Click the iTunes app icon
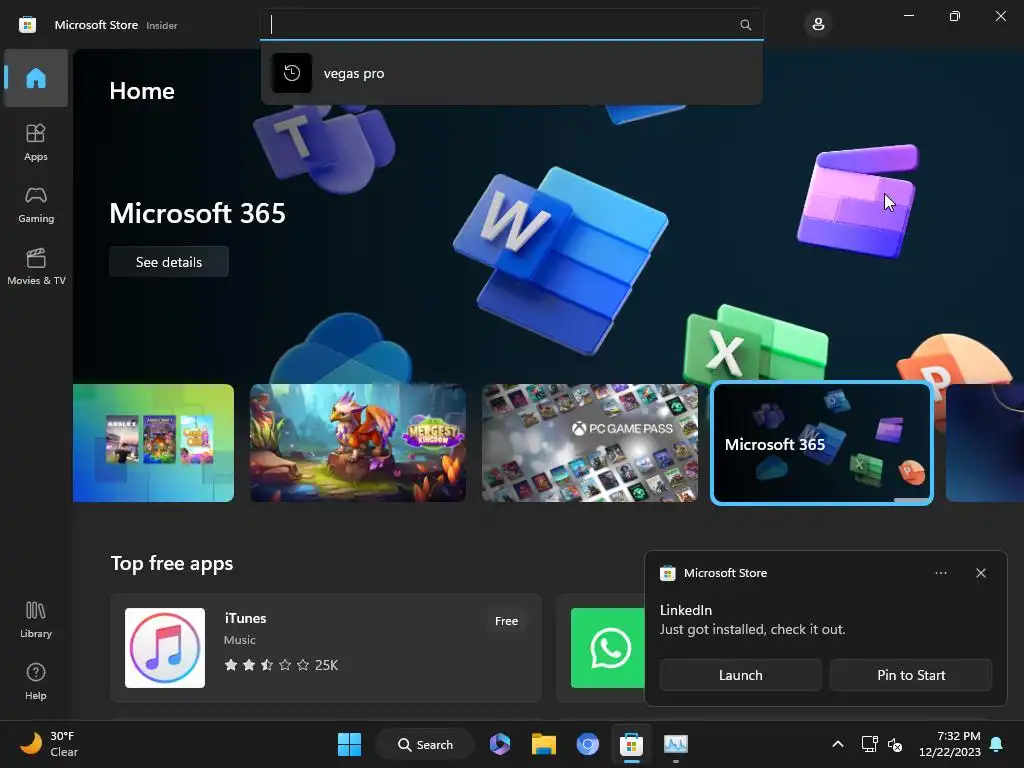Viewport: 1024px width, 768px height. [x=165, y=648]
